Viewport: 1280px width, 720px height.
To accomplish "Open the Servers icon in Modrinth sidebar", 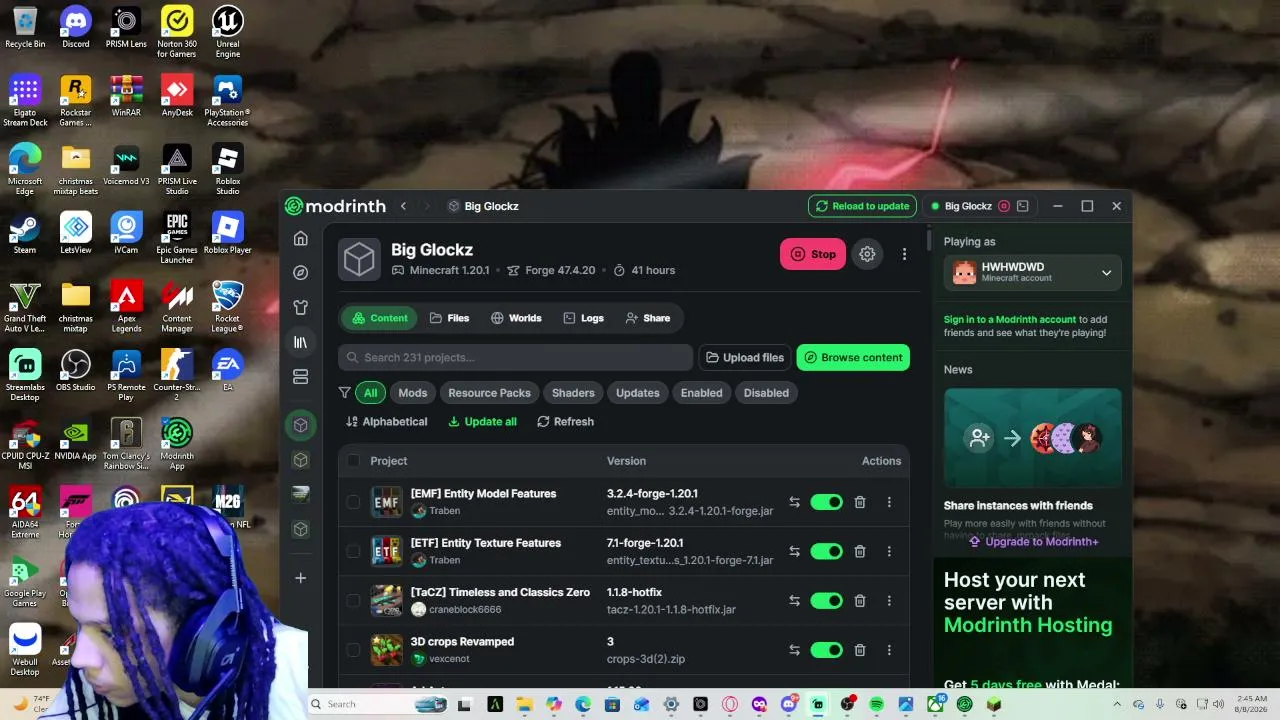I will coord(301,377).
